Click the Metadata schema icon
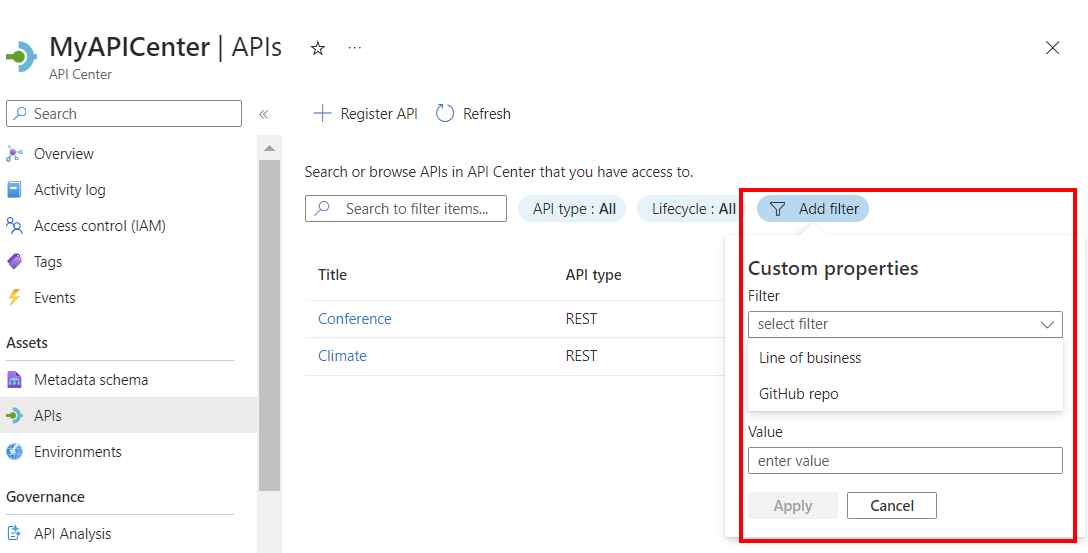Image resolution: width=1088 pixels, height=553 pixels. (x=14, y=380)
